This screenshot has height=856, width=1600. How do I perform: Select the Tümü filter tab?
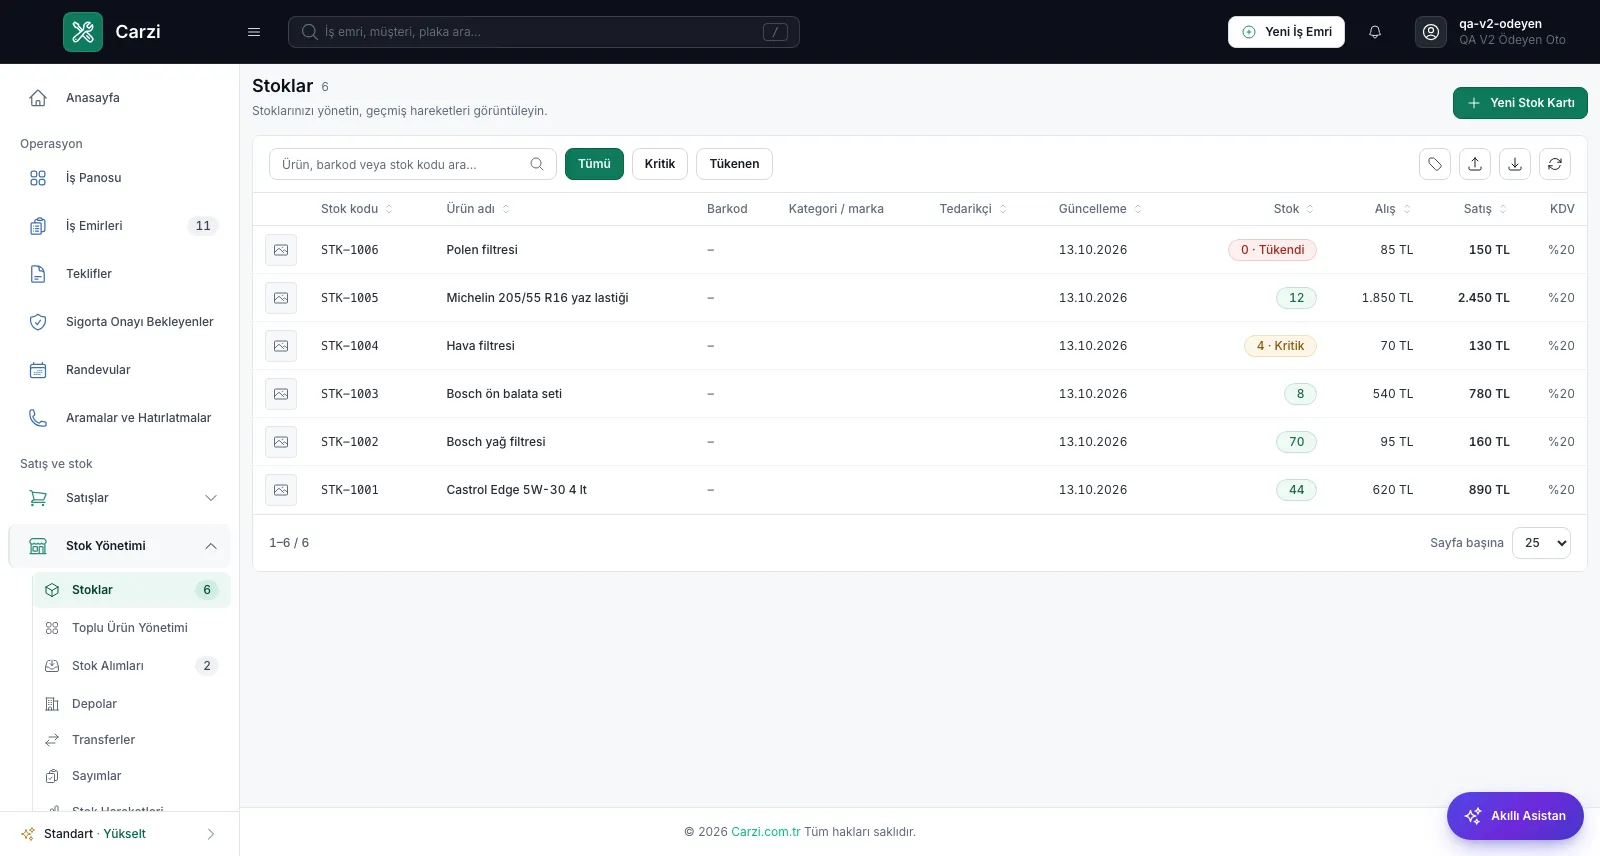pos(594,164)
